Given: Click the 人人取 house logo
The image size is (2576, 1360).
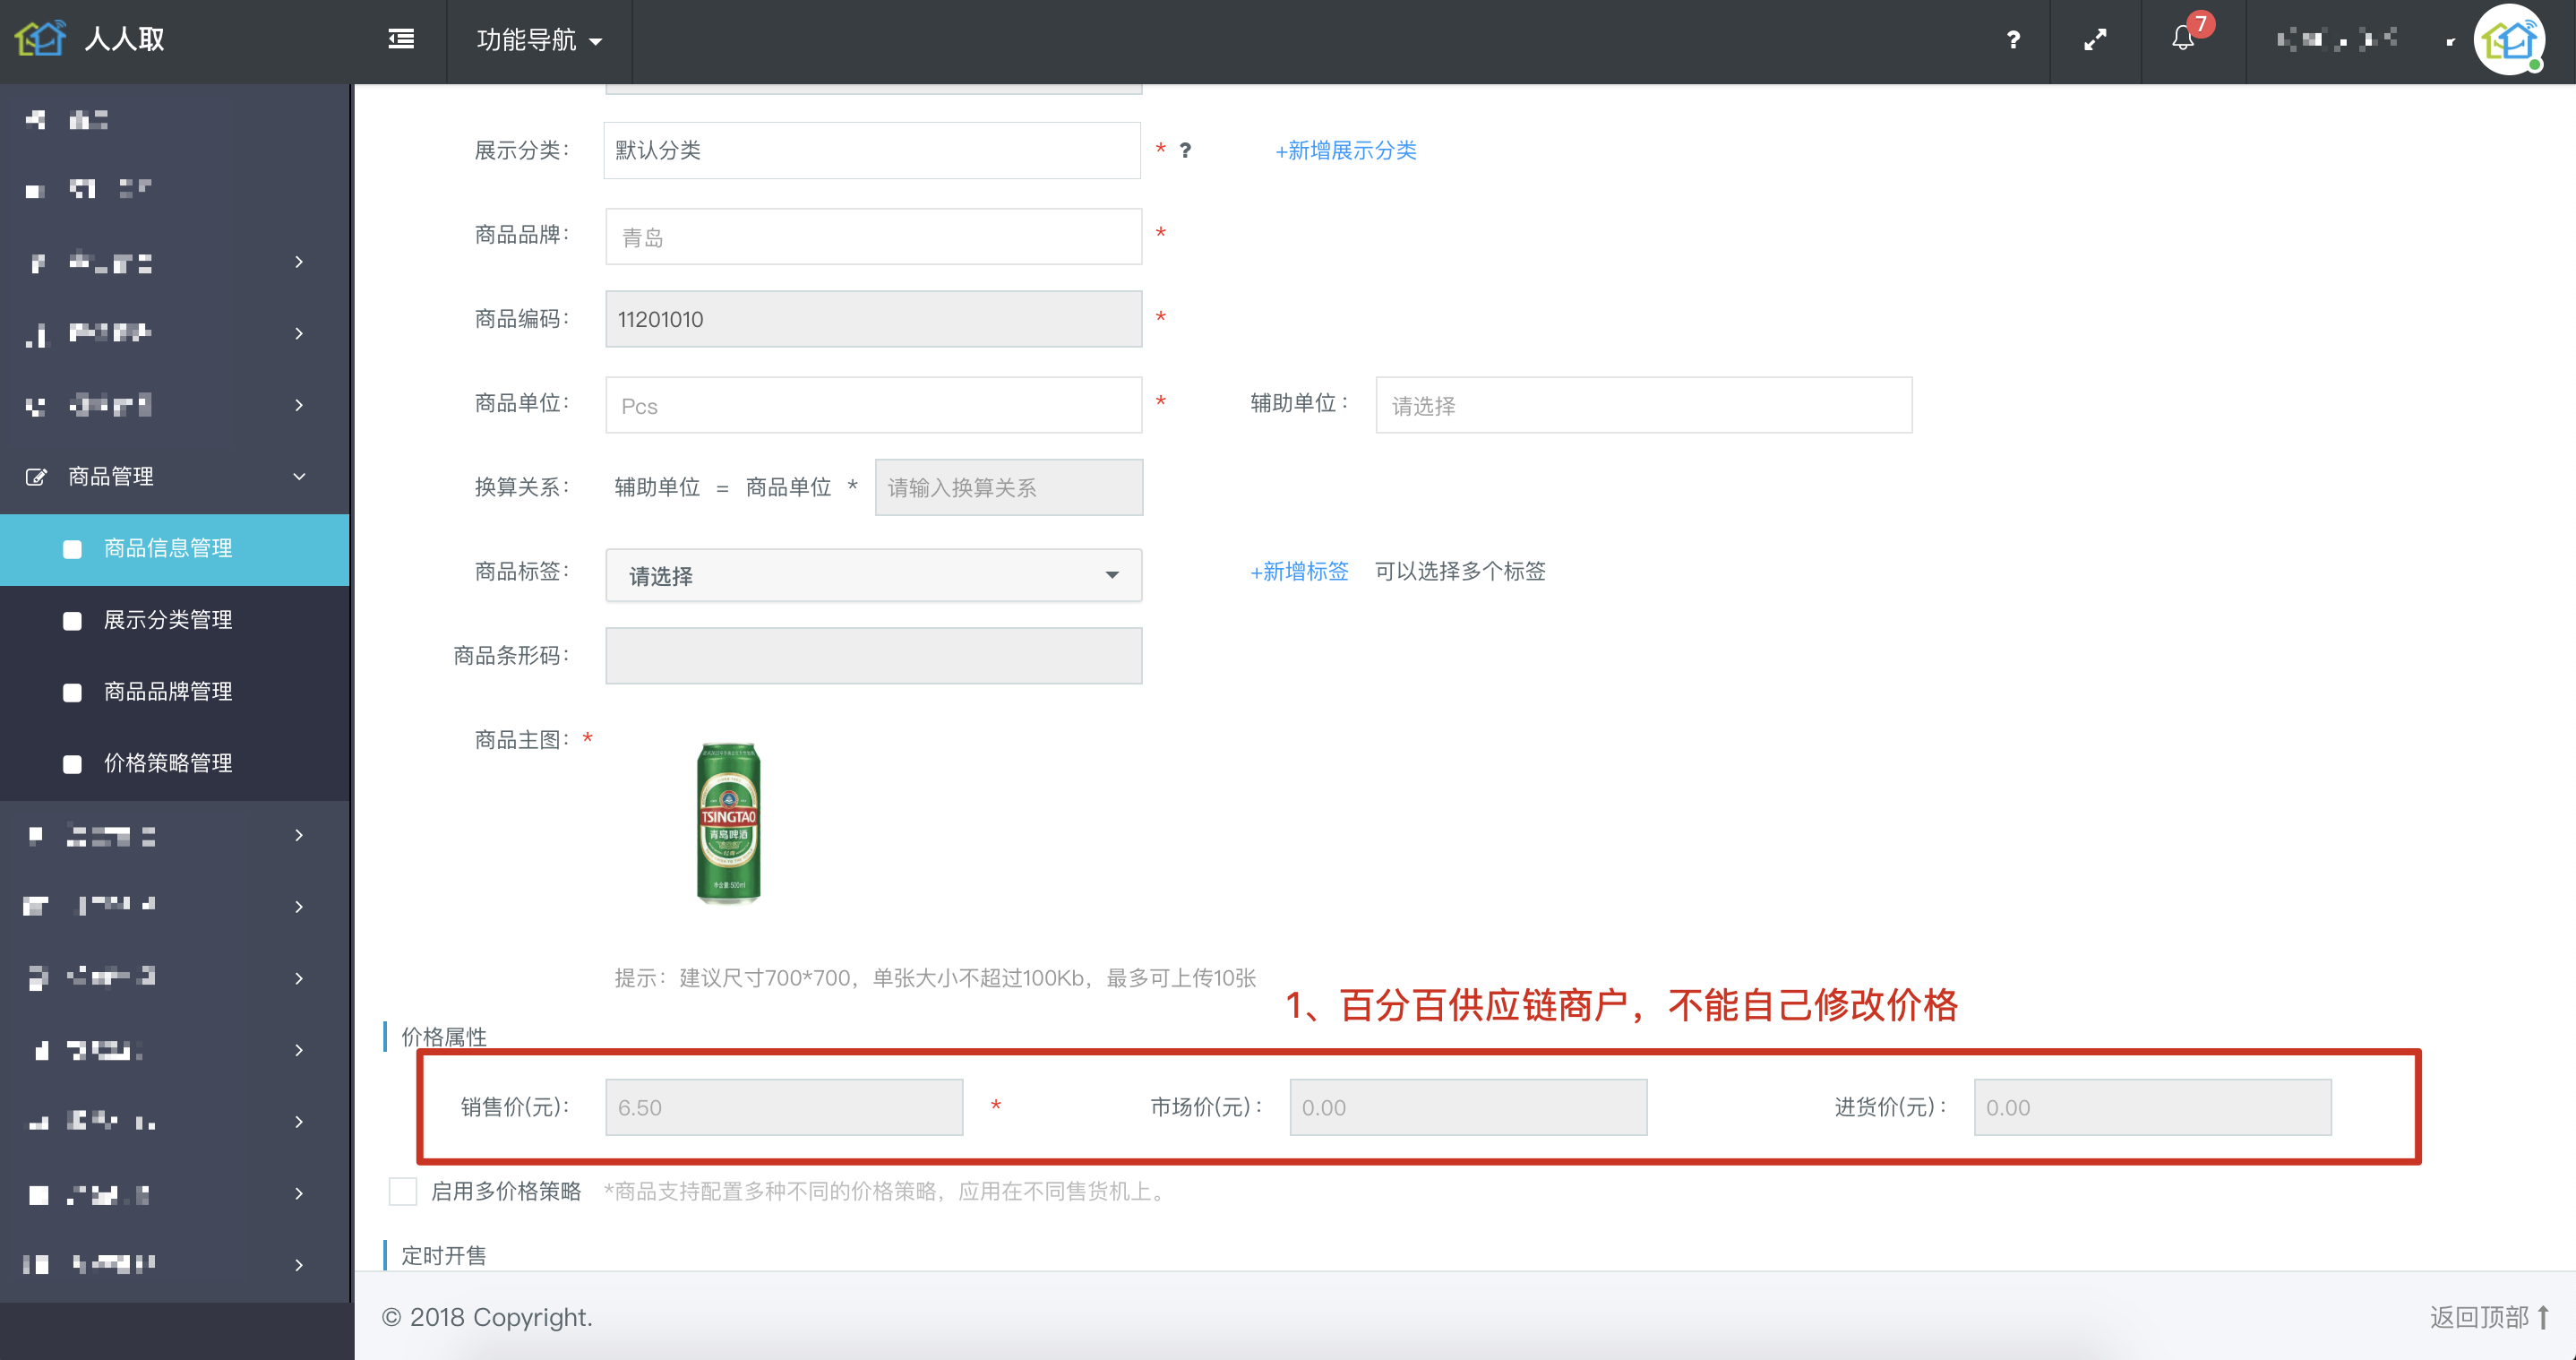Looking at the screenshot, I should (40, 39).
